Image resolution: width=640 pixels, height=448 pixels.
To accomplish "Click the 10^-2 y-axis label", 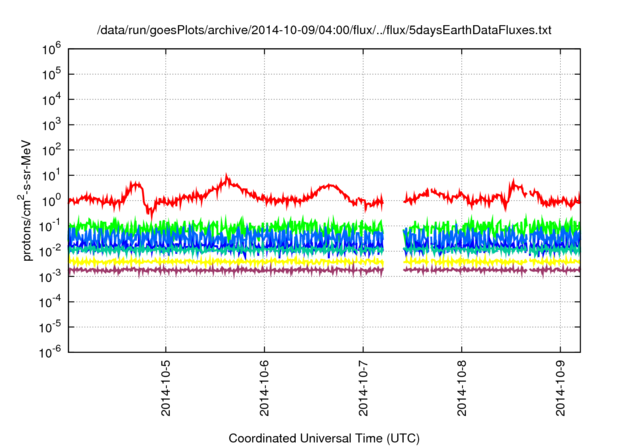I will click(50, 253).
